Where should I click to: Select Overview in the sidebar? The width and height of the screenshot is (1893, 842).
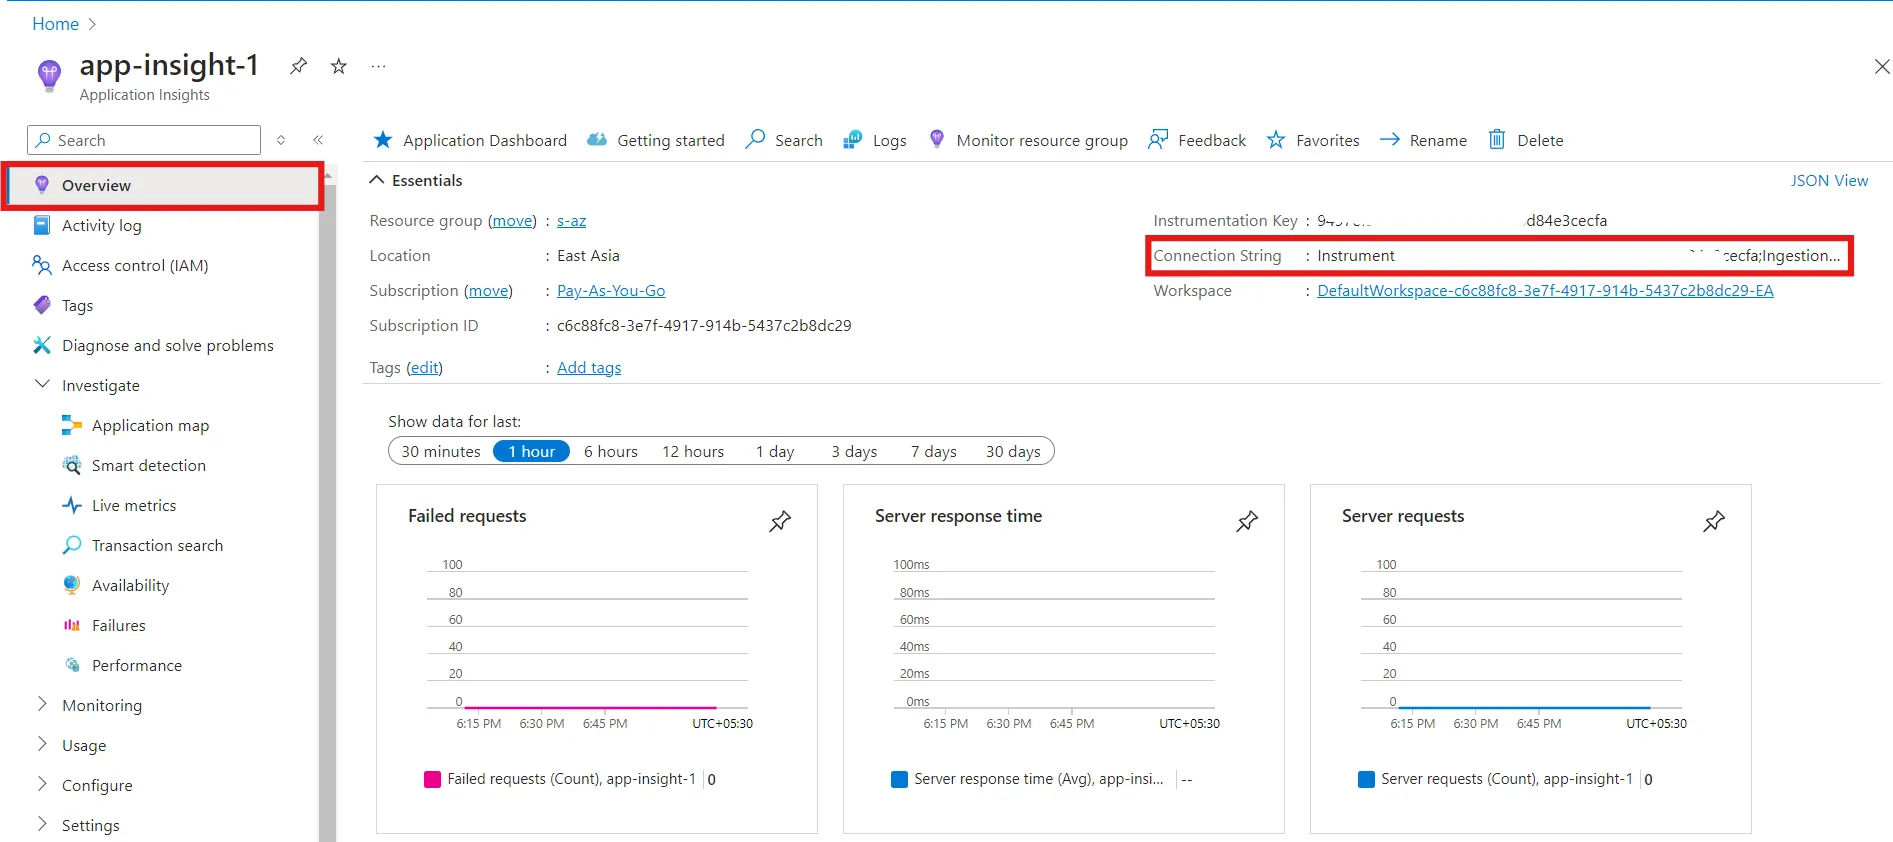163,185
